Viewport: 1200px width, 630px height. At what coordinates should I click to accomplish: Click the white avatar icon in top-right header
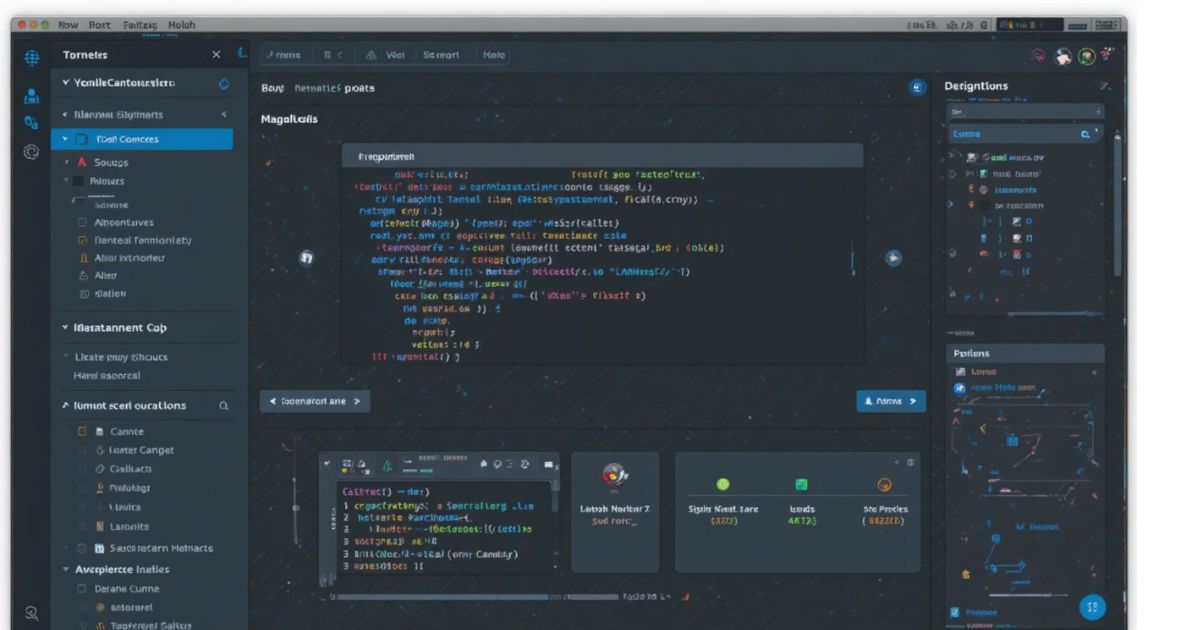pyautogui.click(x=1064, y=57)
